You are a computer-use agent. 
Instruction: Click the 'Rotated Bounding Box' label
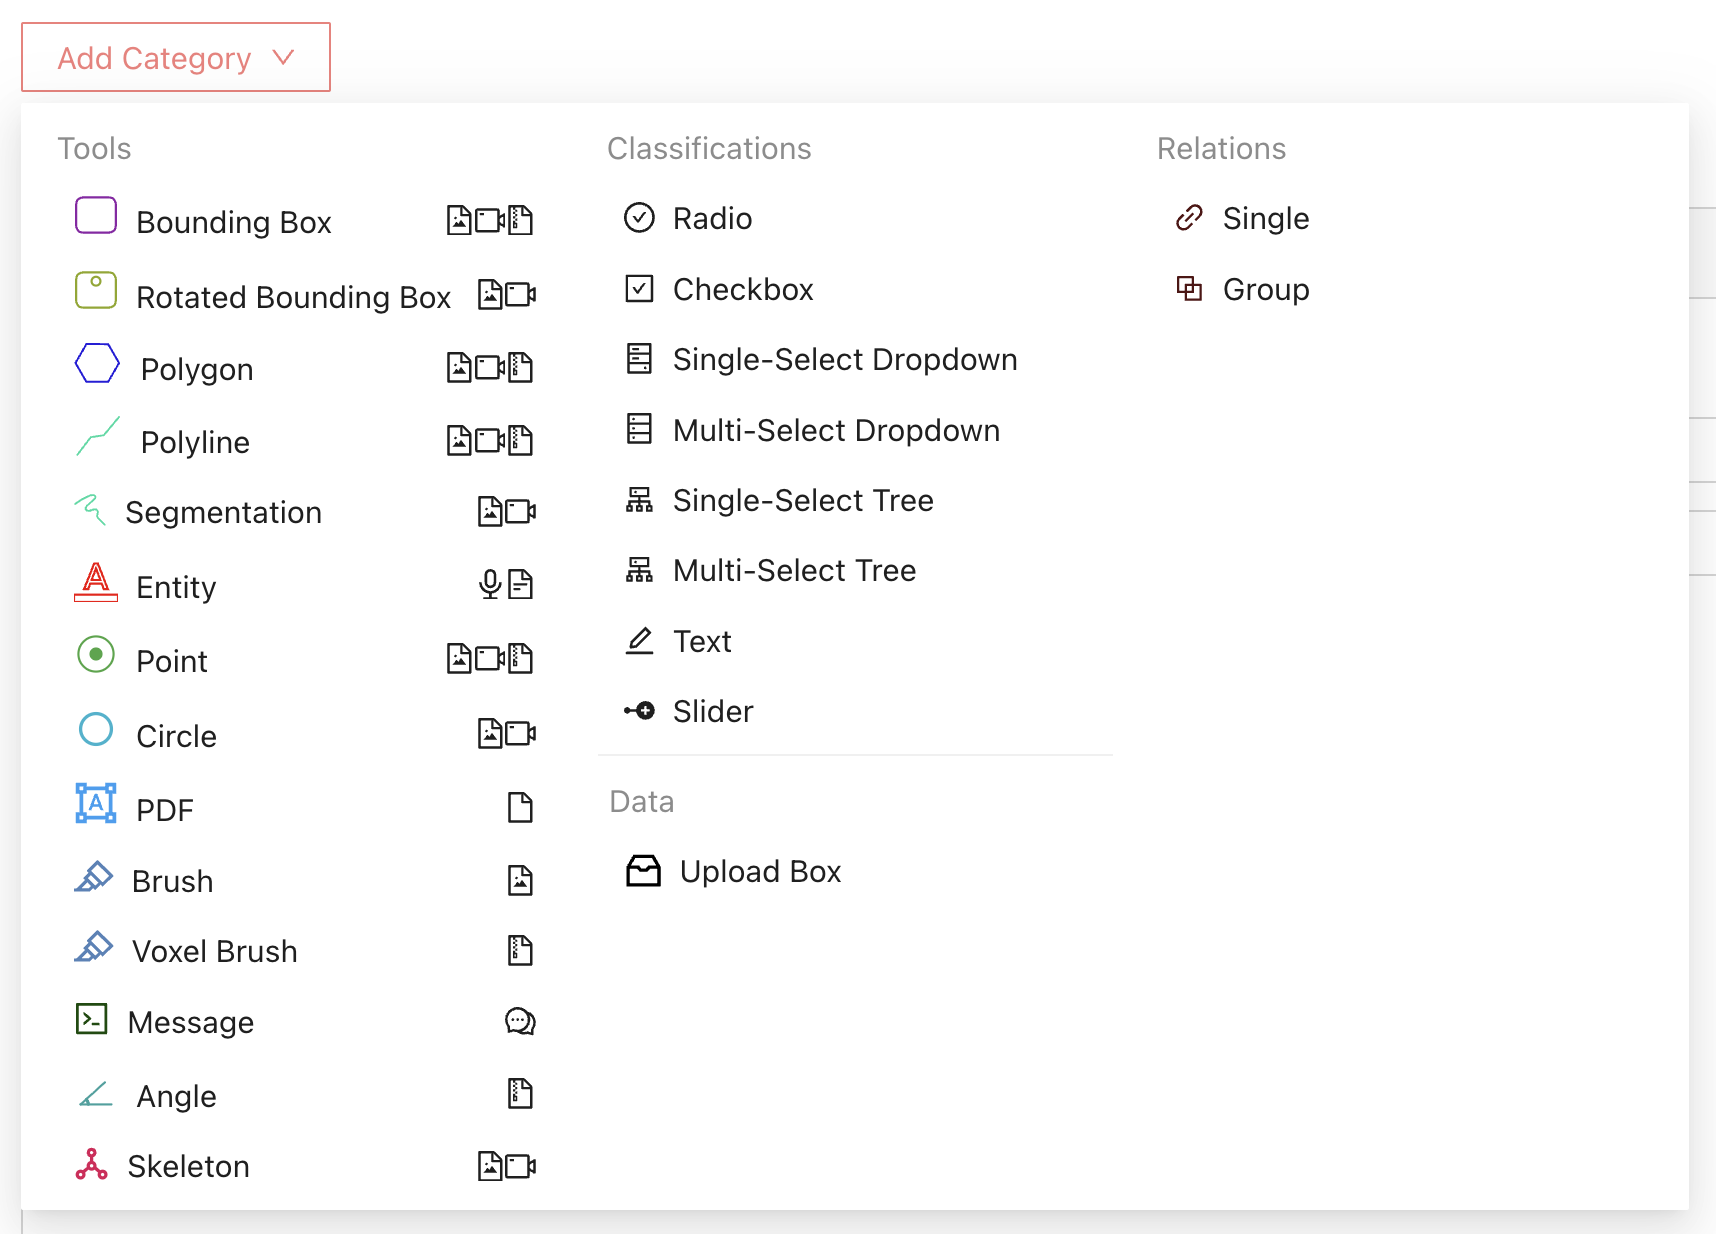coord(294,297)
